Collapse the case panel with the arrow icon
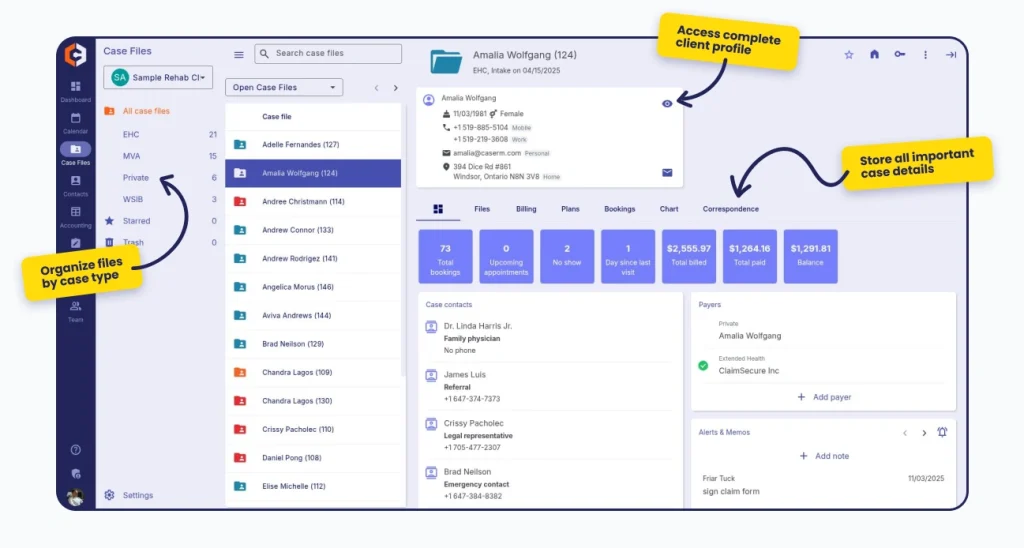The width and height of the screenshot is (1024, 548). 951,55
